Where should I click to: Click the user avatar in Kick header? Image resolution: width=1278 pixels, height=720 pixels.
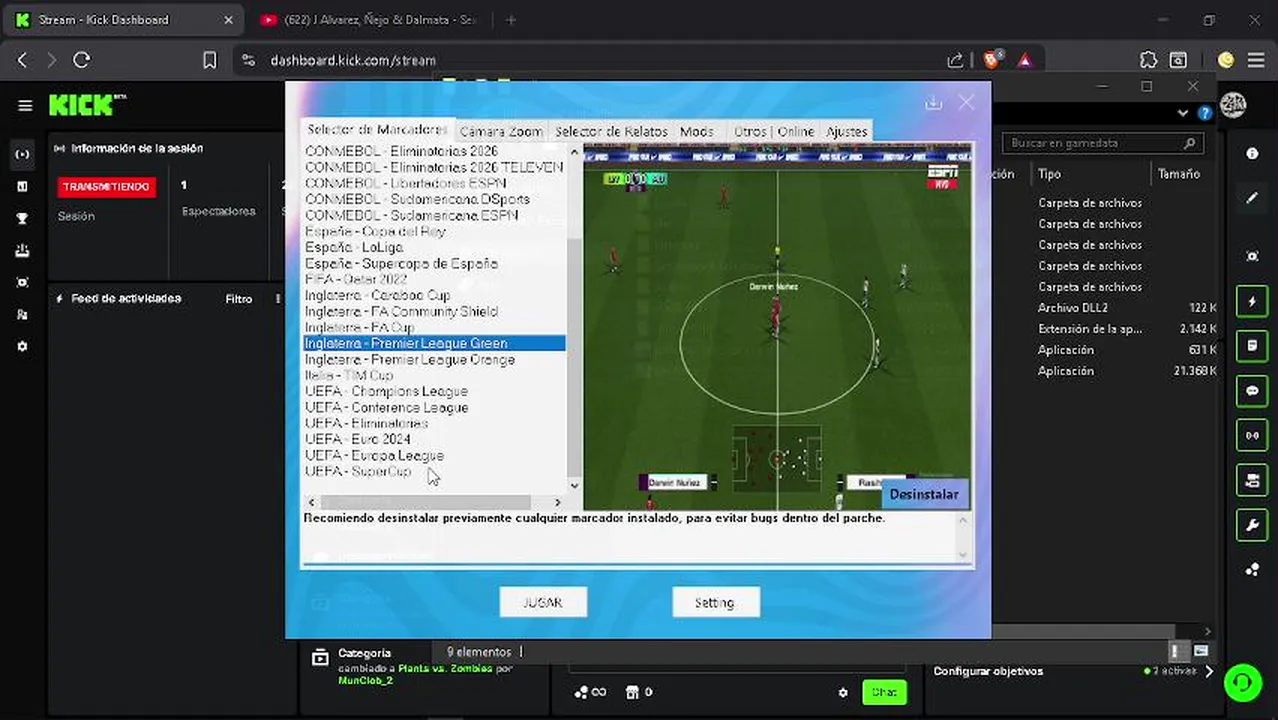pos(1233,105)
